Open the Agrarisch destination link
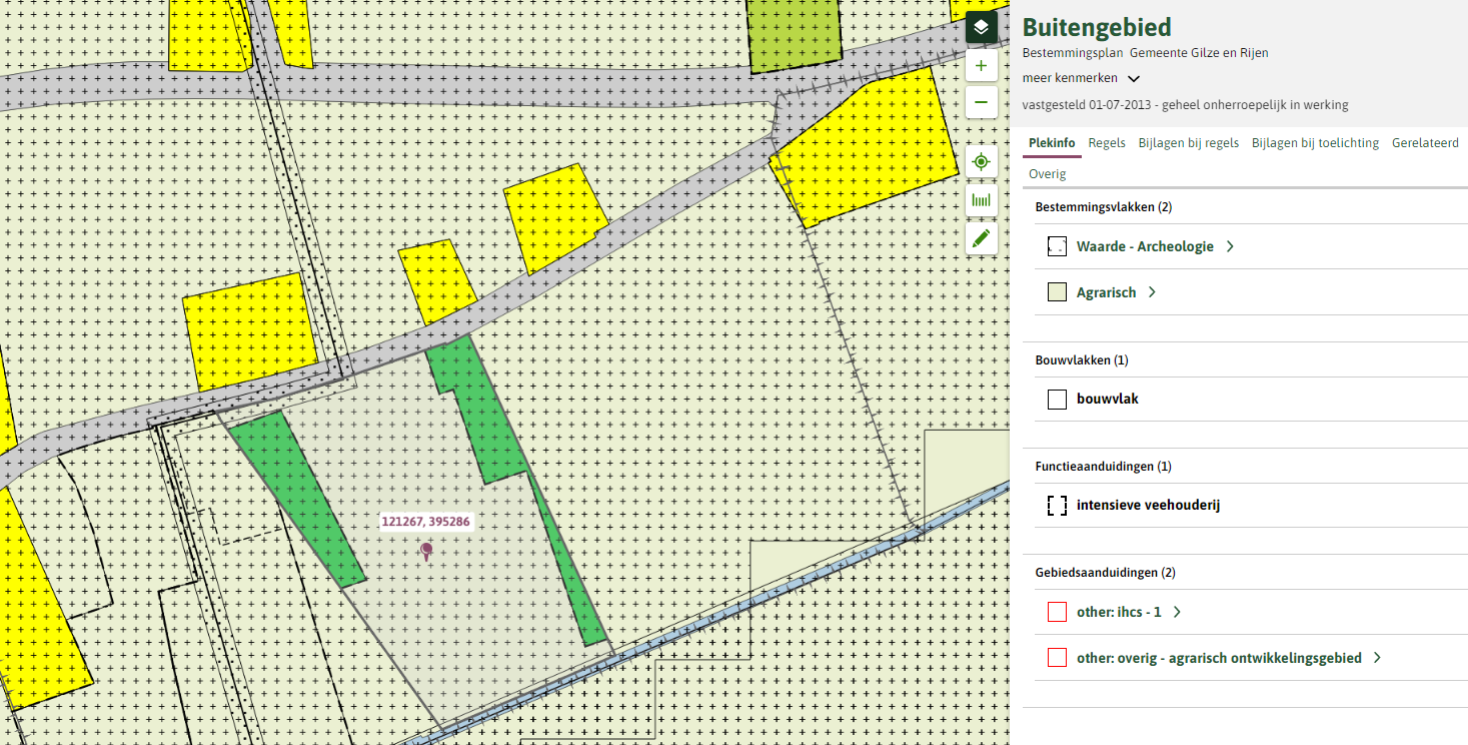 (x=1106, y=292)
